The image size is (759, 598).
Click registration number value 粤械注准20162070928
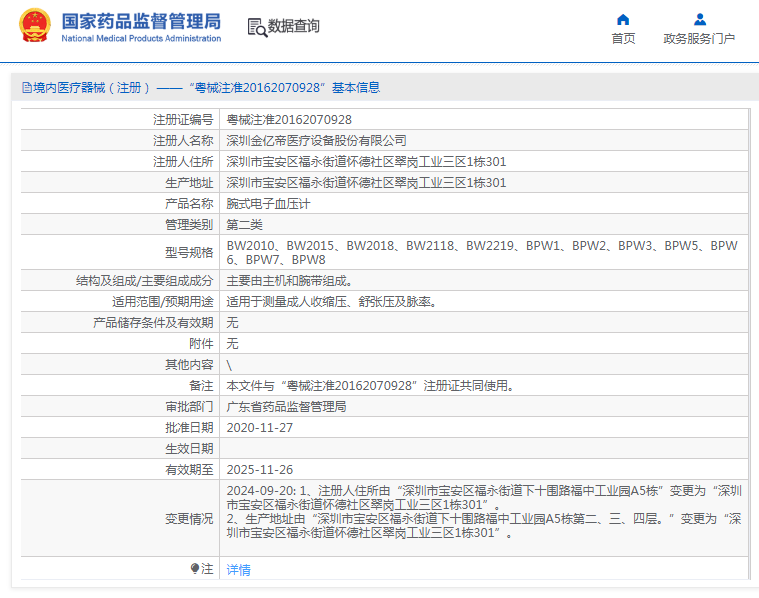tap(289, 120)
